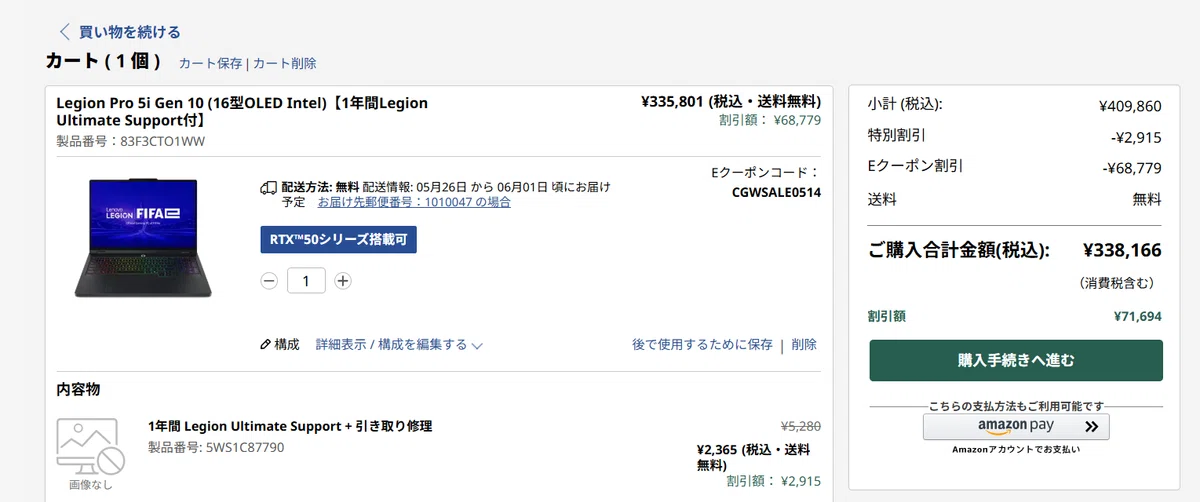1200x502 pixels.
Task: Open the Legion laptop product thumbnail
Action: click(143, 238)
